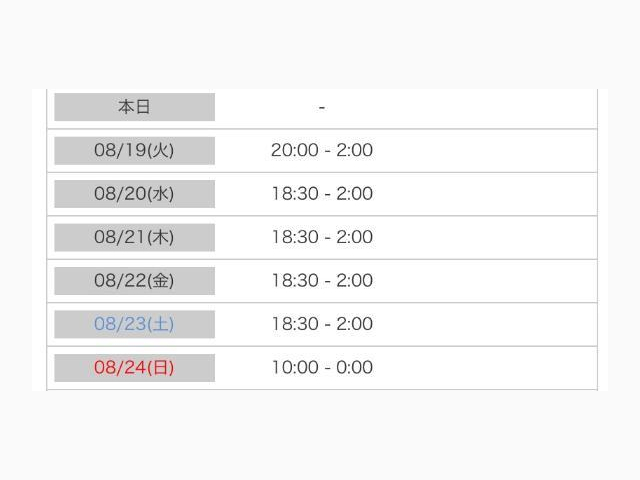Click the 18:30 - 2:00 time for Thursday
This screenshot has width=640, height=480.
[x=322, y=237]
